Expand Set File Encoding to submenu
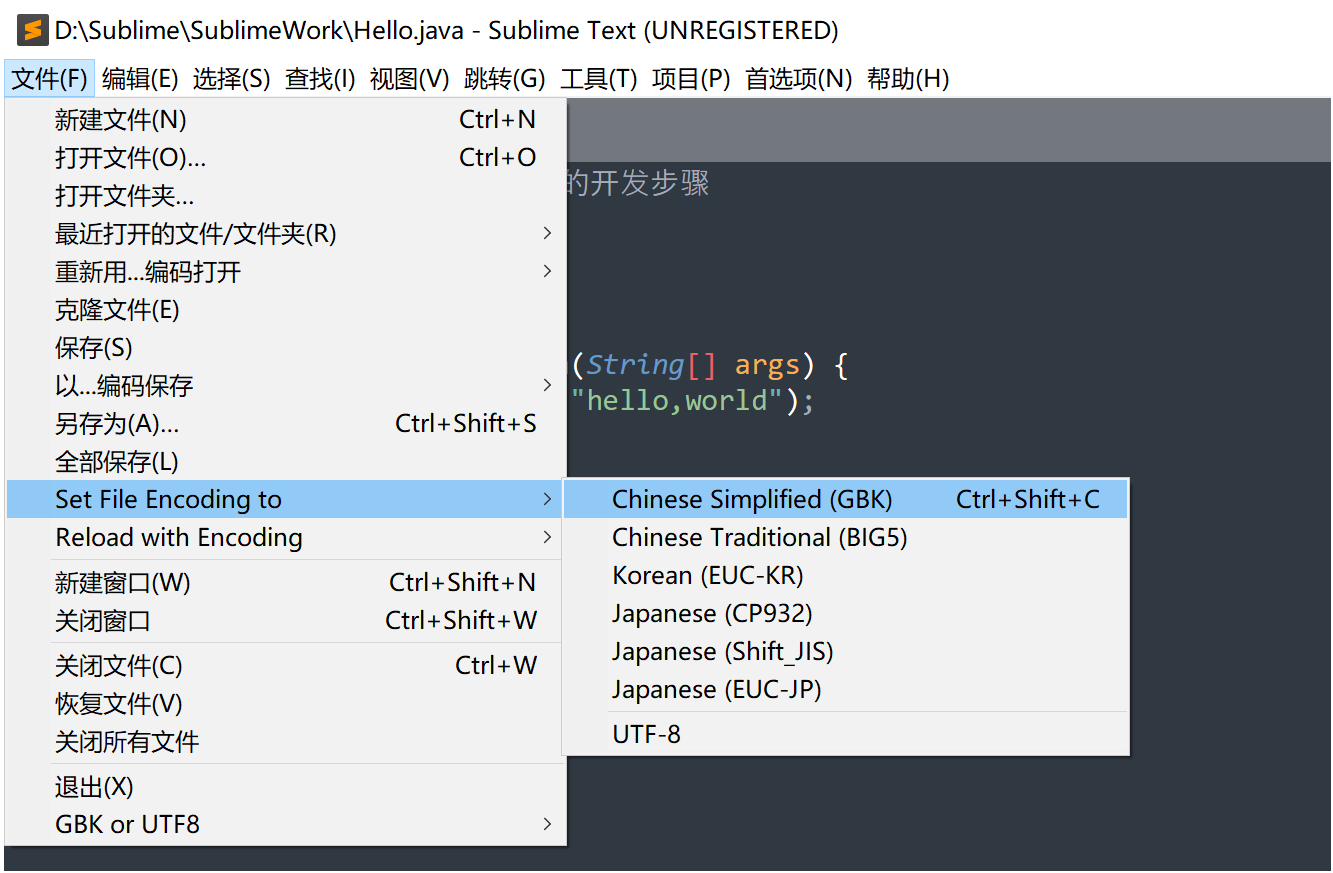The image size is (1333, 873). tap(286, 499)
